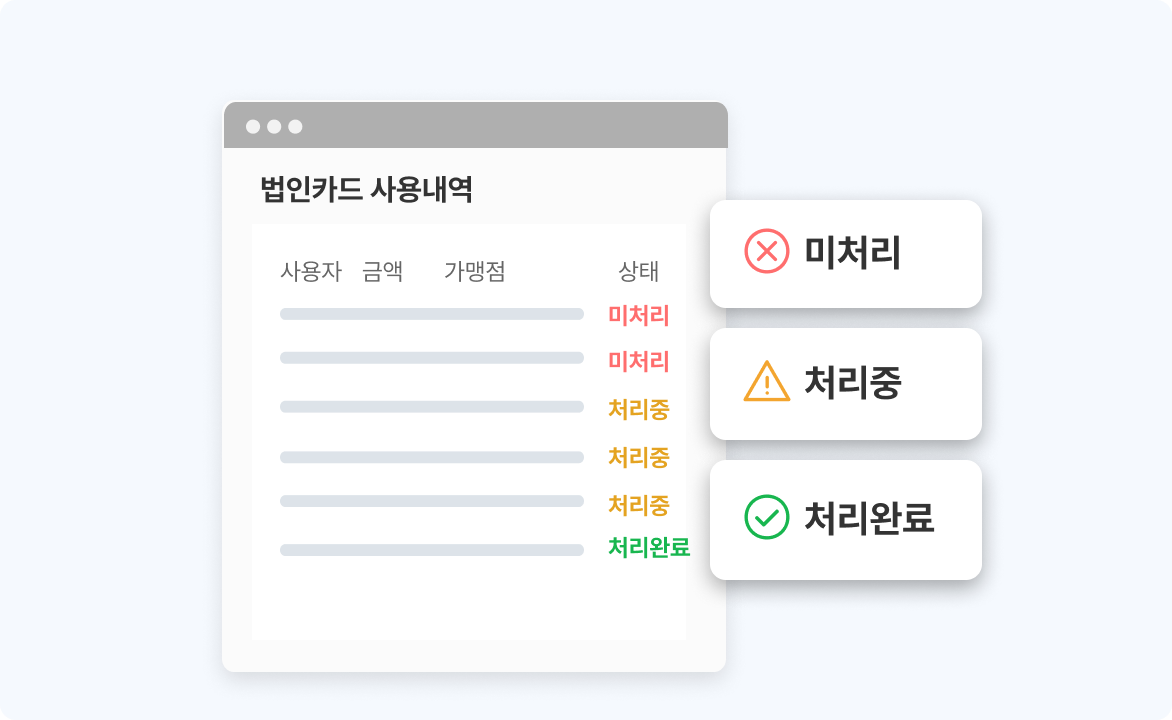The width and height of the screenshot is (1172, 720).
Task: Click the 가맹점 column header
Action: pyautogui.click(x=474, y=272)
